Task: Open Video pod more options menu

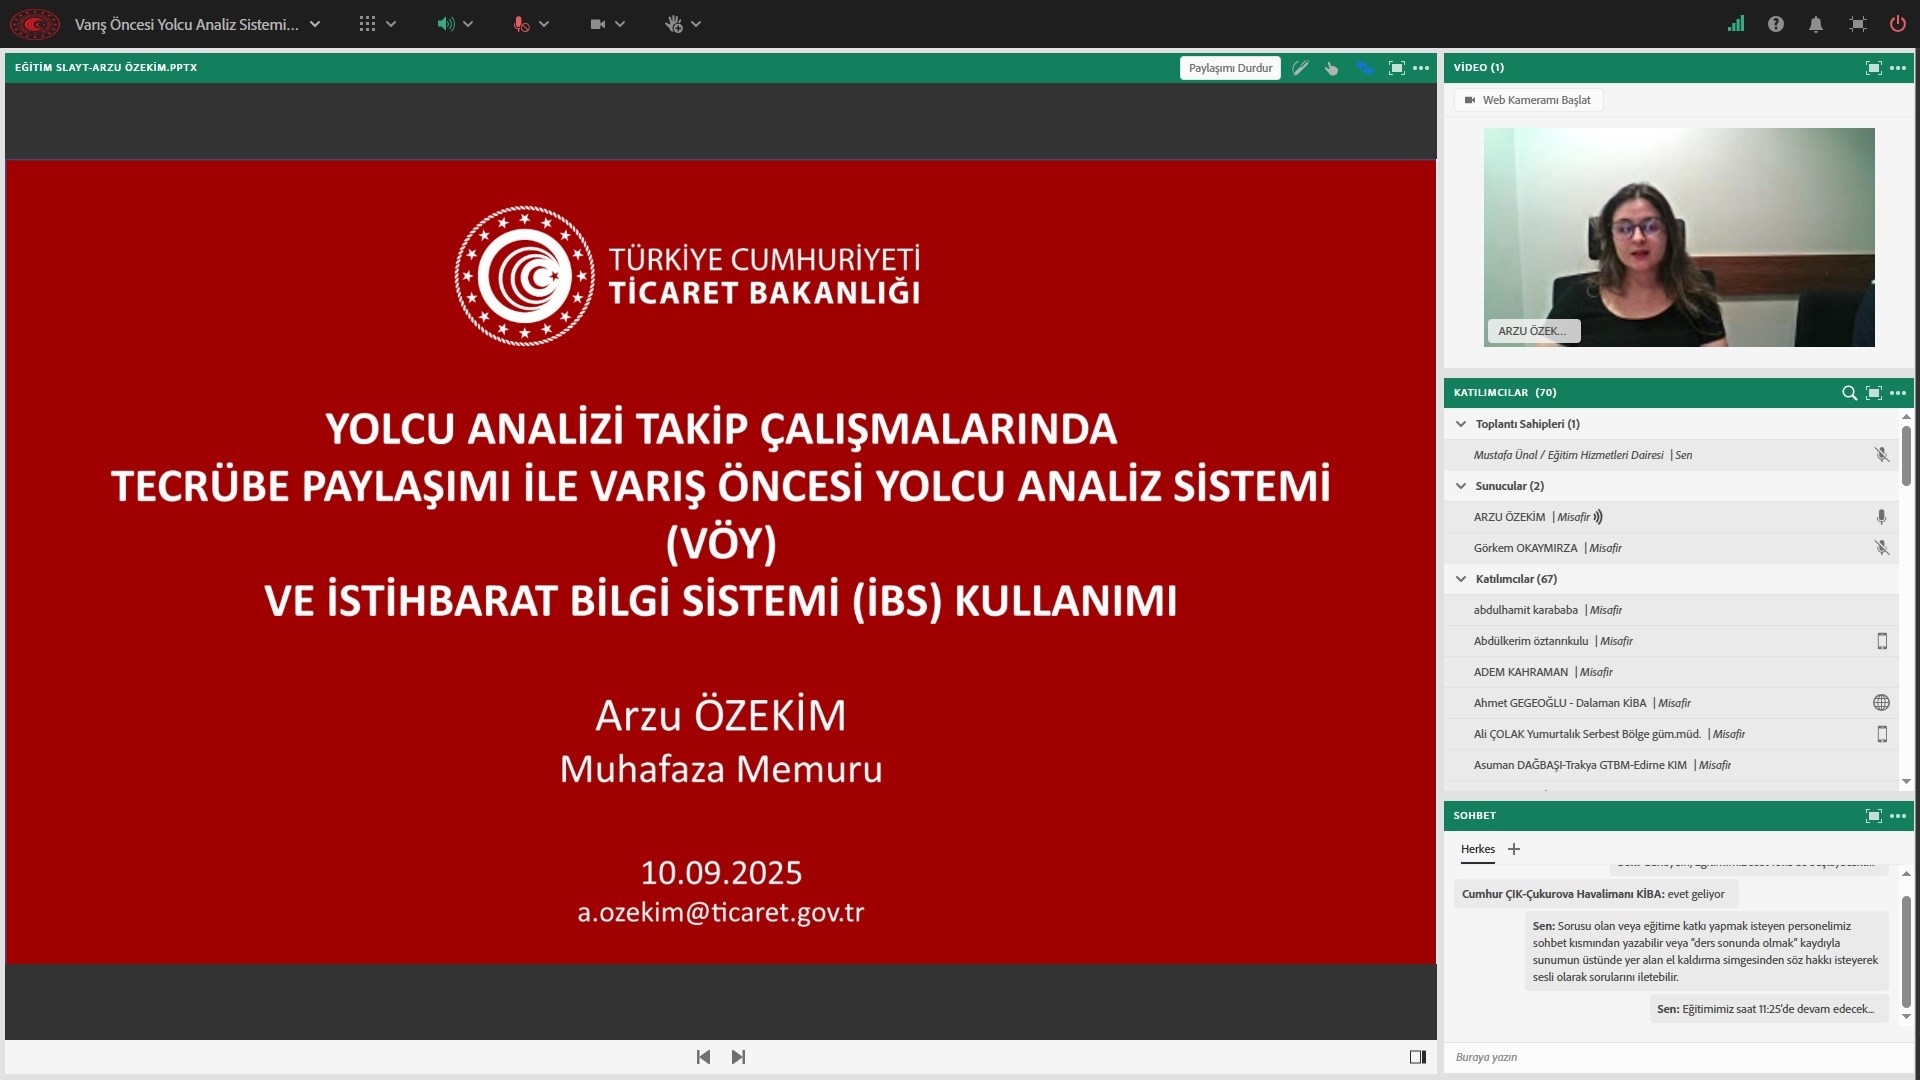Action: point(1898,68)
